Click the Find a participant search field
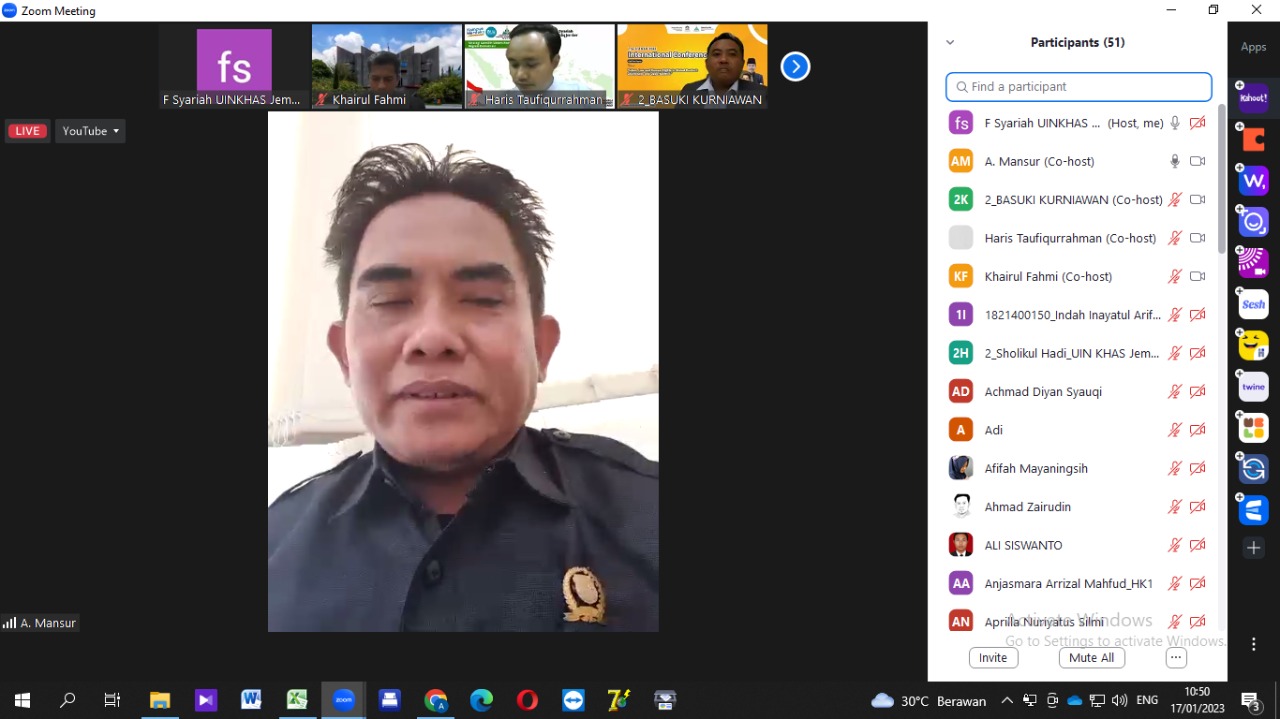The height and width of the screenshot is (719, 1280). [x=1078, y=87]
